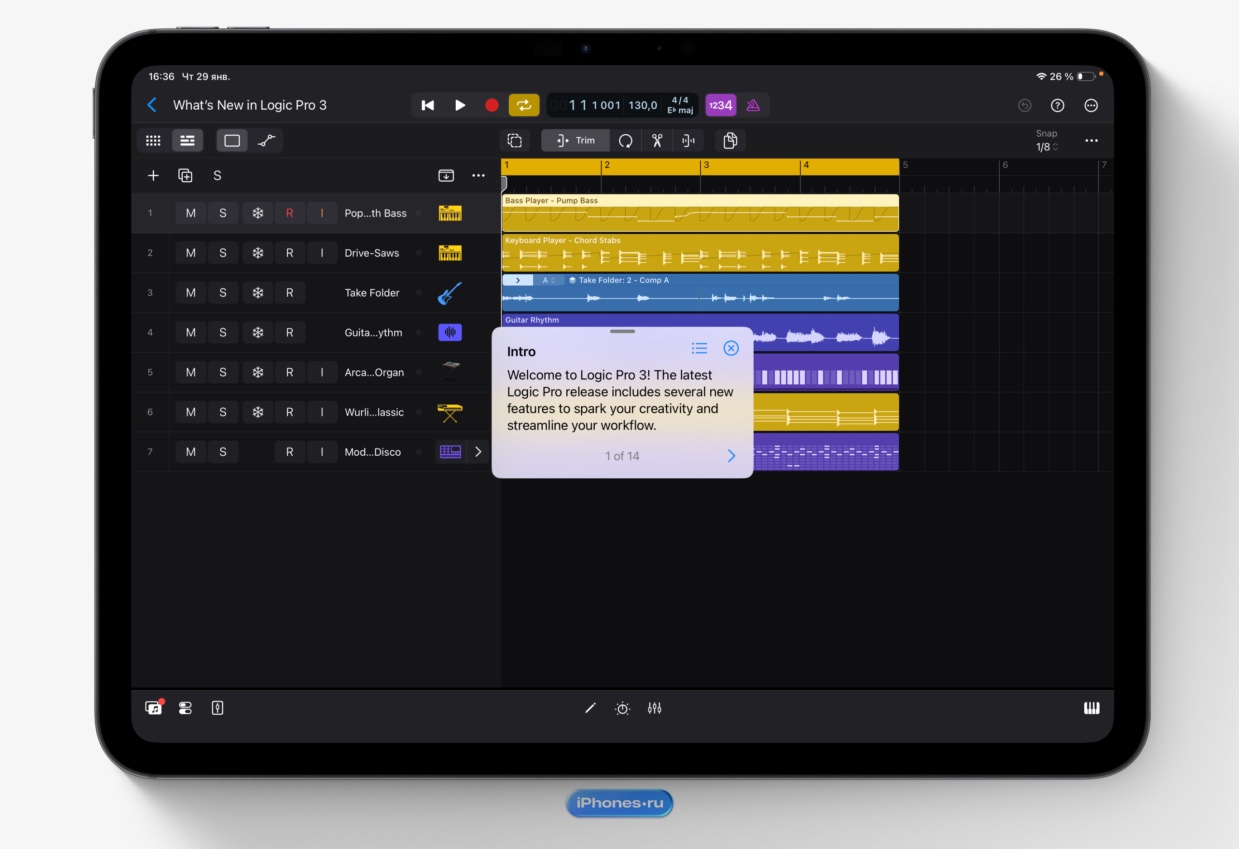1239x849 pixels.
Task: Click the Mod...Disco drum machine icon
Action: tap(450, 452)
